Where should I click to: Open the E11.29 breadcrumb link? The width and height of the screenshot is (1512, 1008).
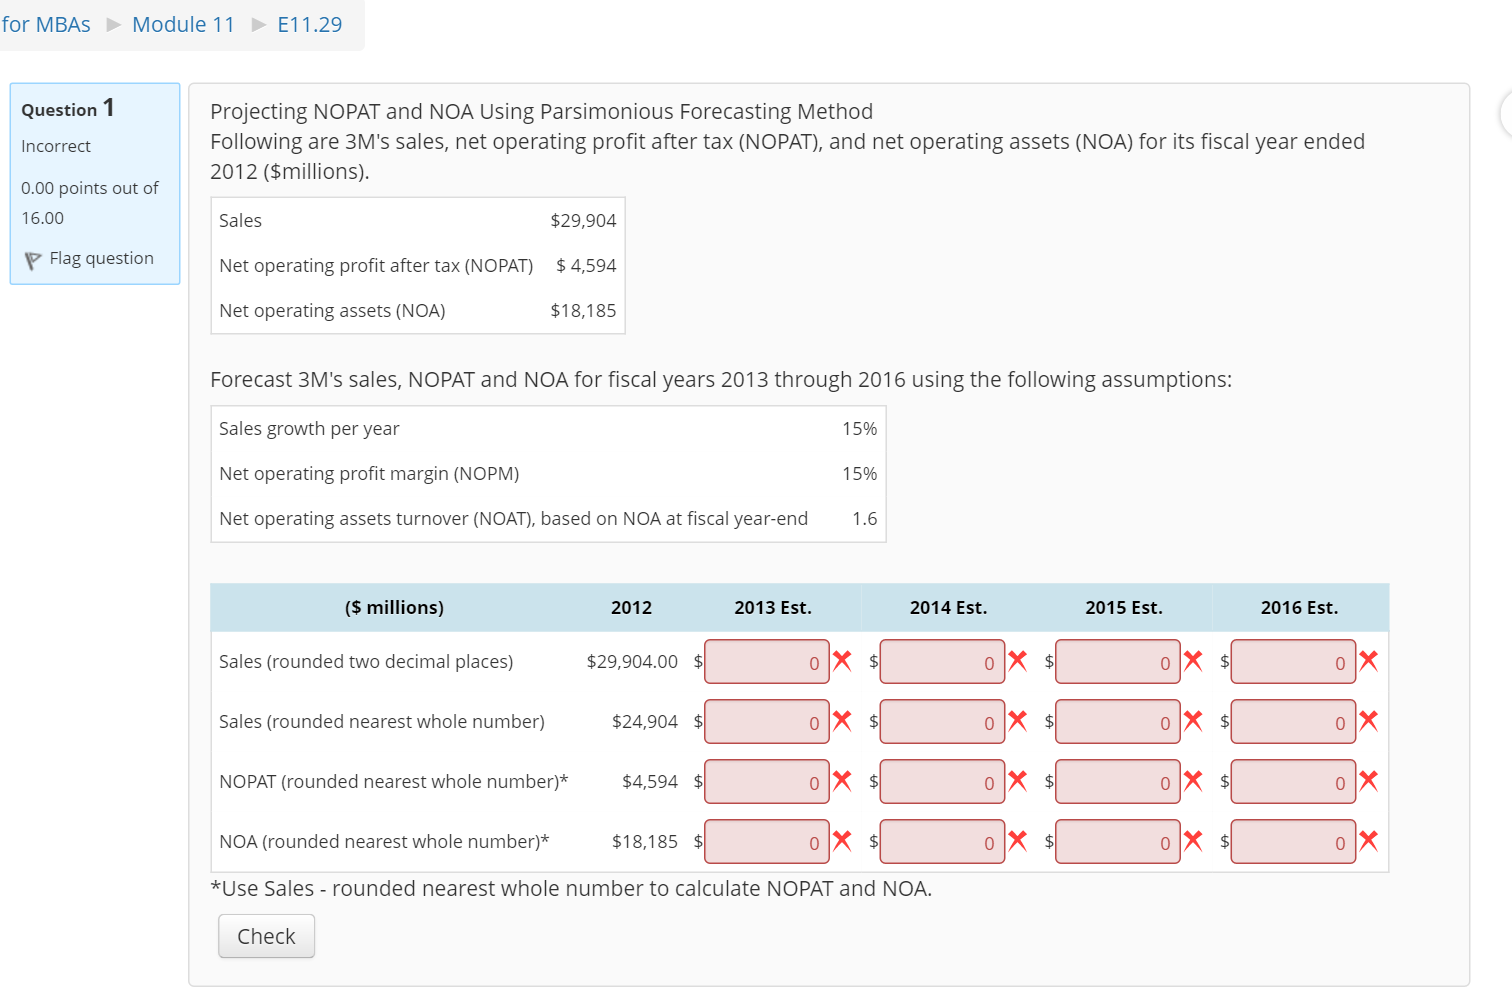point(310,24)
